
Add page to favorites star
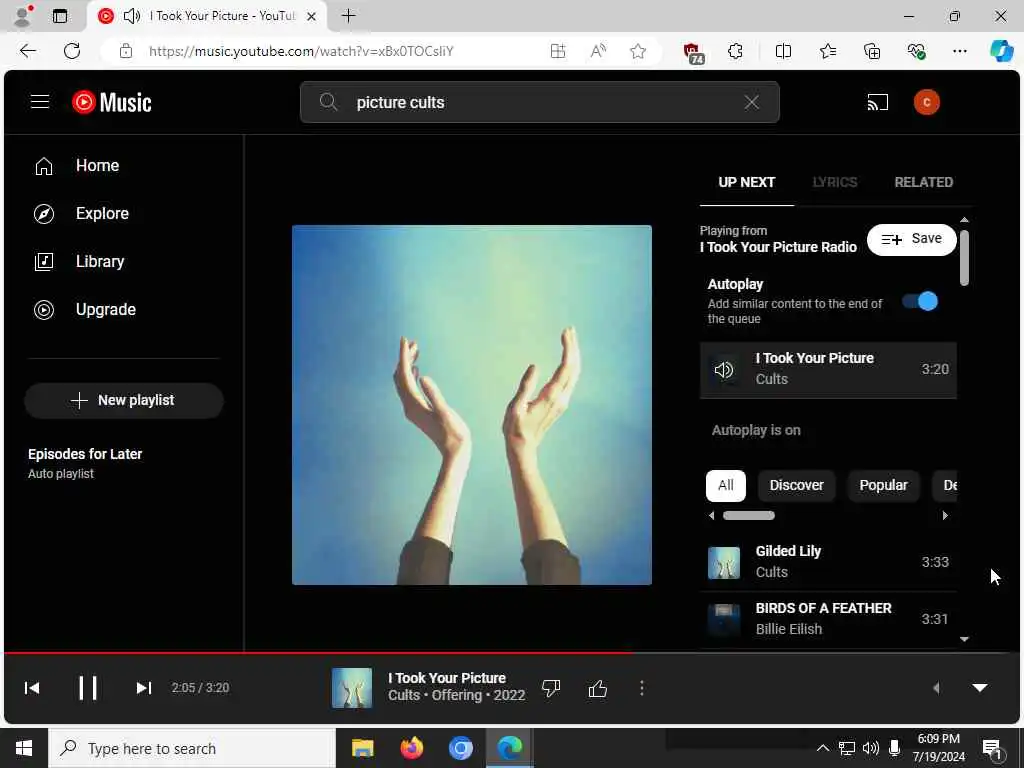[638, 51]
